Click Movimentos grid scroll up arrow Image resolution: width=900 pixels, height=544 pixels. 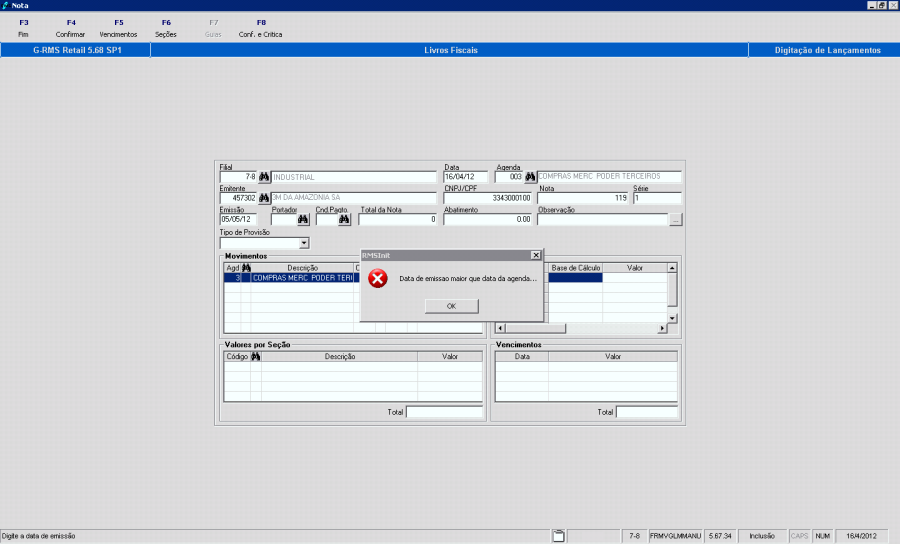click(672, 268)
